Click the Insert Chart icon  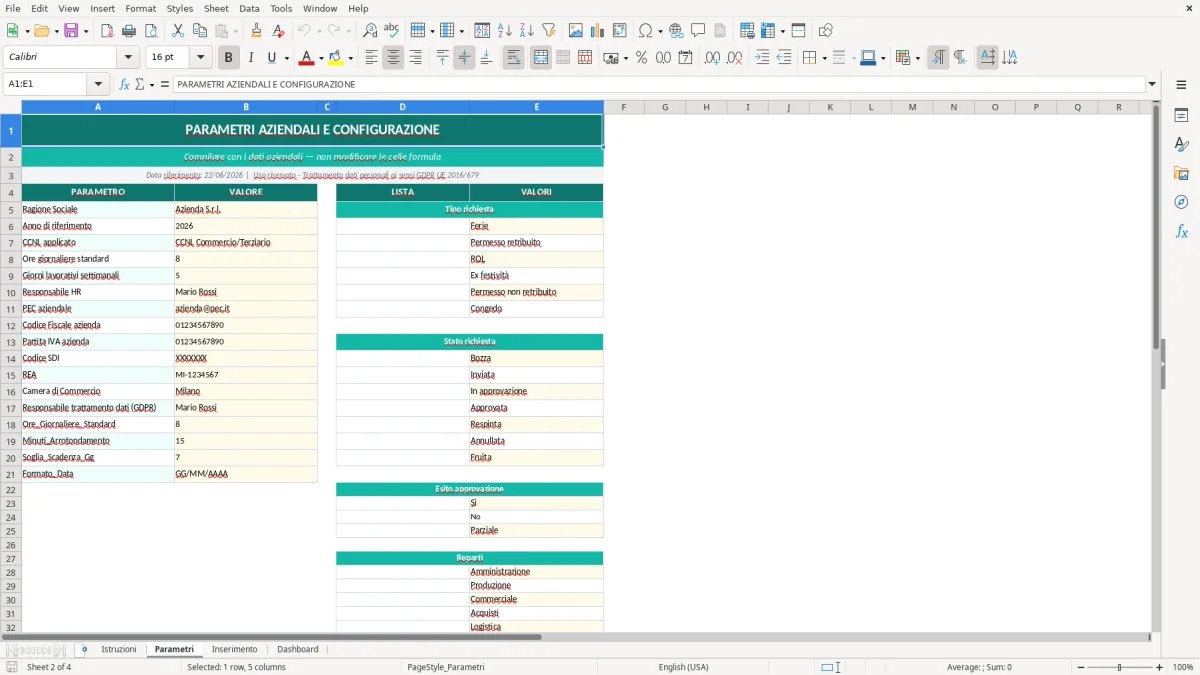598,31
